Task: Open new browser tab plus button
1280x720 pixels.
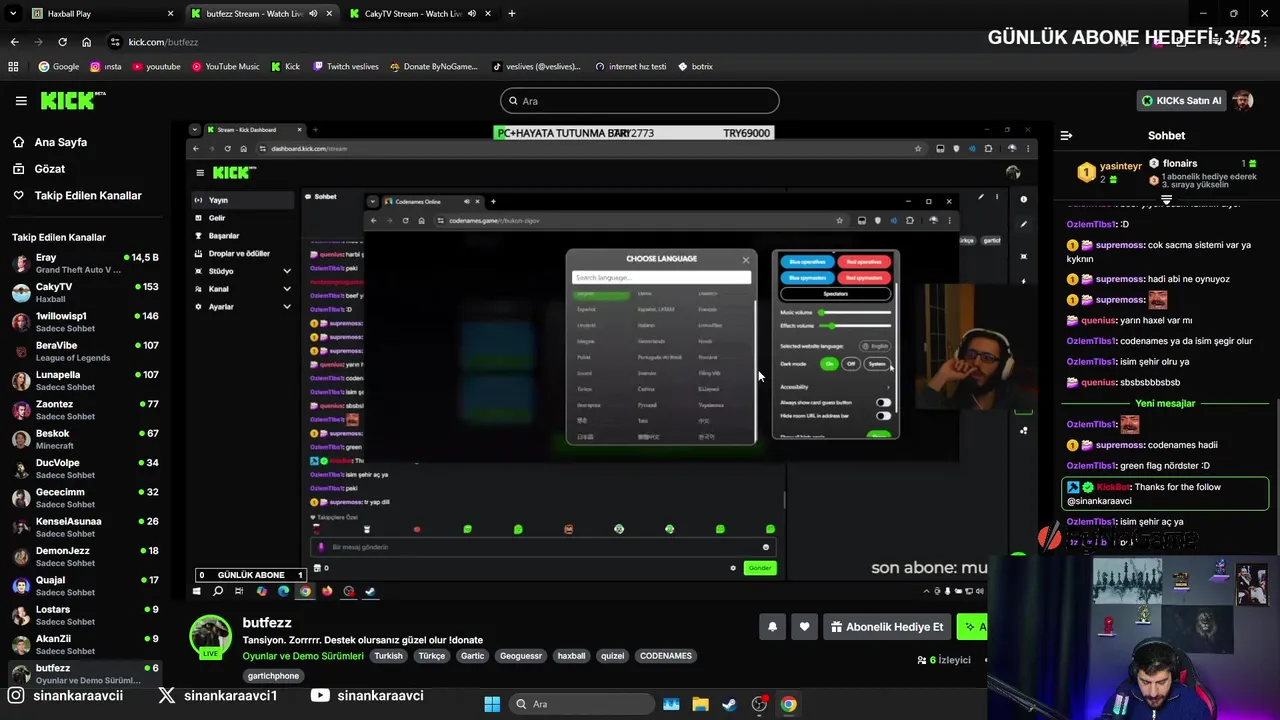Action: tap(511, 14)
